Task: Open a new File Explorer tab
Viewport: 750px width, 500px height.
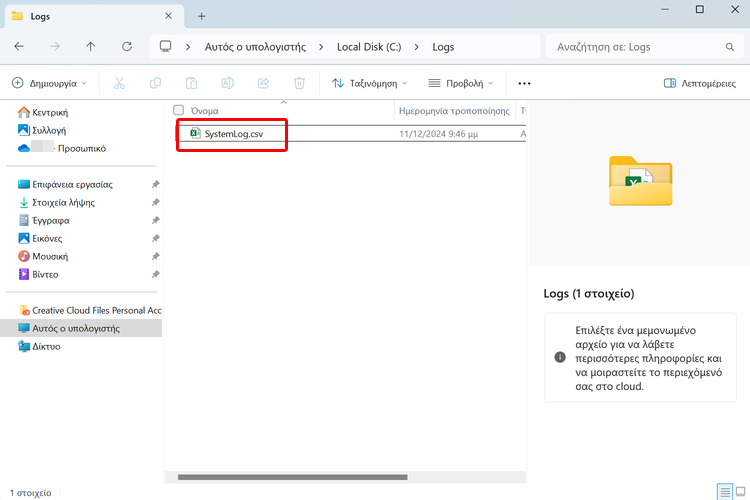Action: [x=201, y=16]
